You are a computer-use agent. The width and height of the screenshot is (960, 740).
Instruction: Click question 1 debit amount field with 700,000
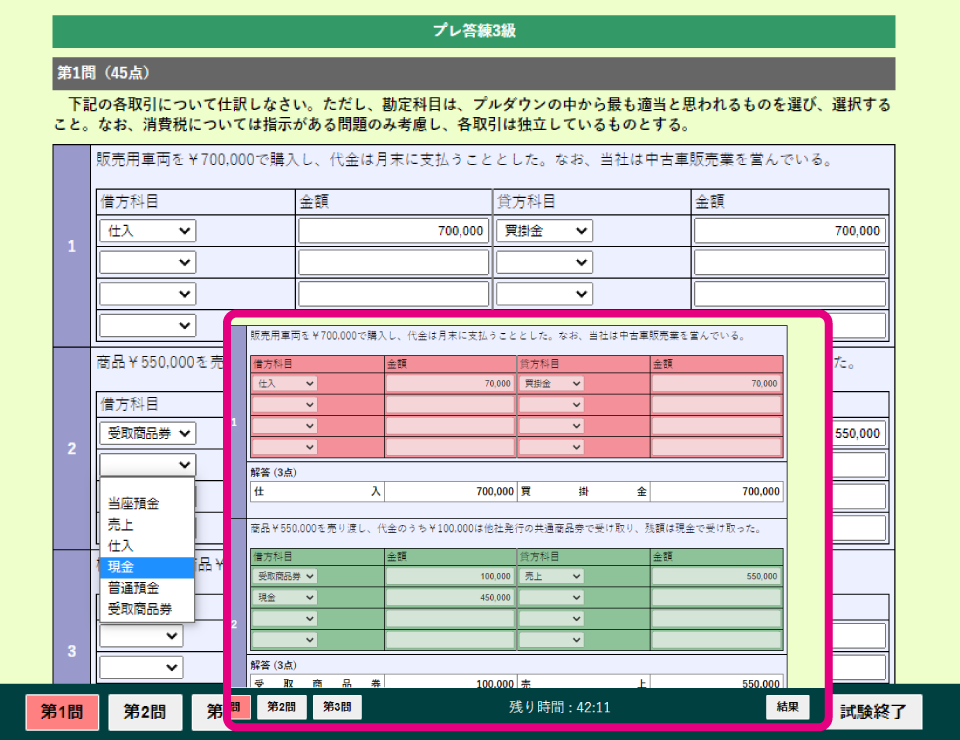(x=393, y=231)
